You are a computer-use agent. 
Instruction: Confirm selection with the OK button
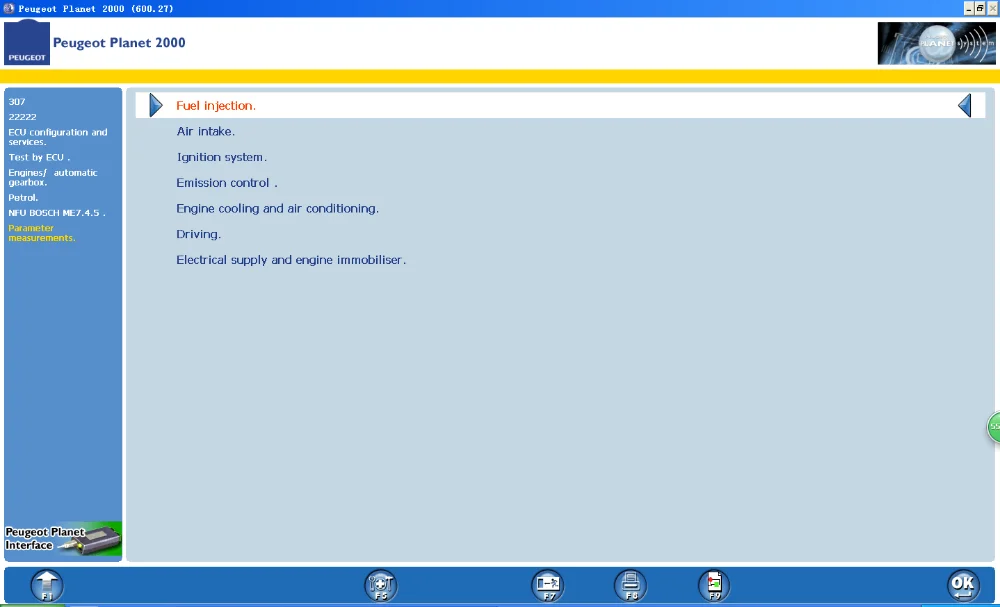click(x=963, y=585)
